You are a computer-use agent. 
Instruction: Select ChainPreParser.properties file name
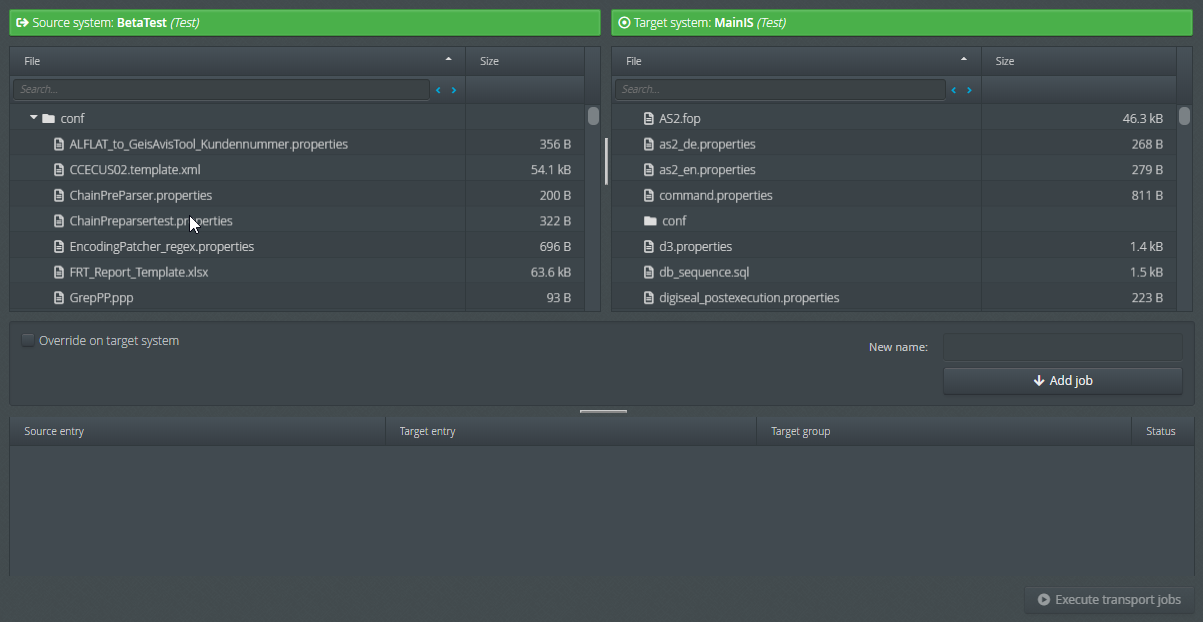tap(141, 195)
